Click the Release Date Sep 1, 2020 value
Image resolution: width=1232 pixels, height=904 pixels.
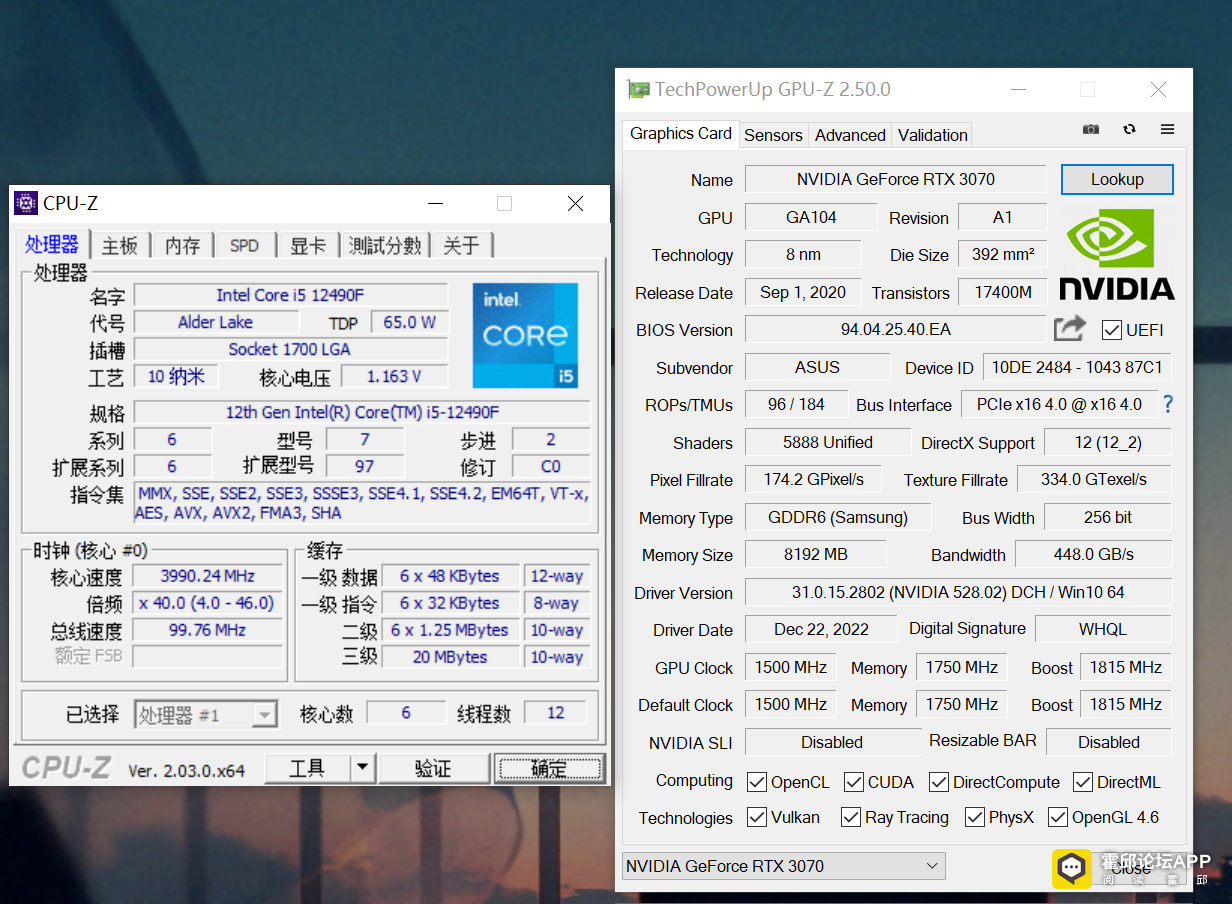[803, 292]
